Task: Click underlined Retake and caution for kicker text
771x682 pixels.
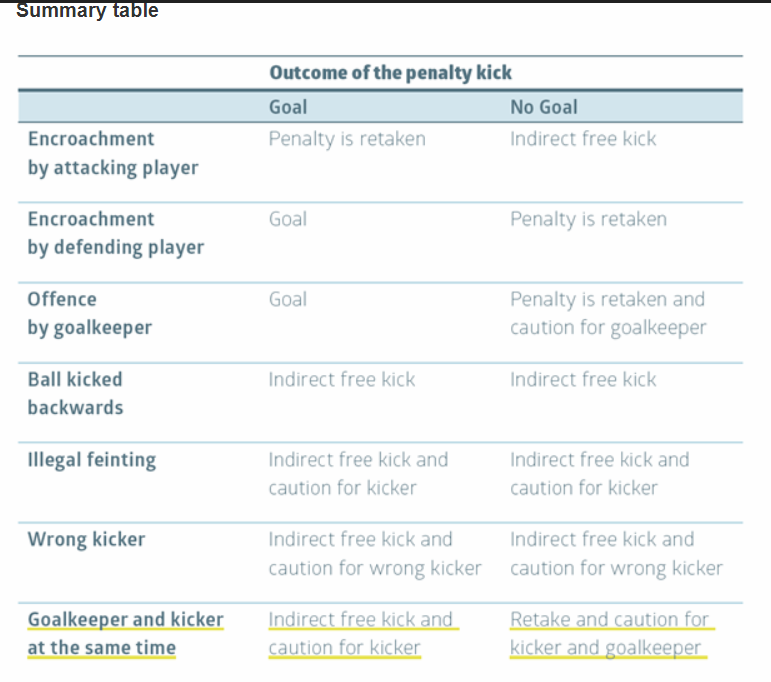Action: pyautogui.click(x=612, y=633)
